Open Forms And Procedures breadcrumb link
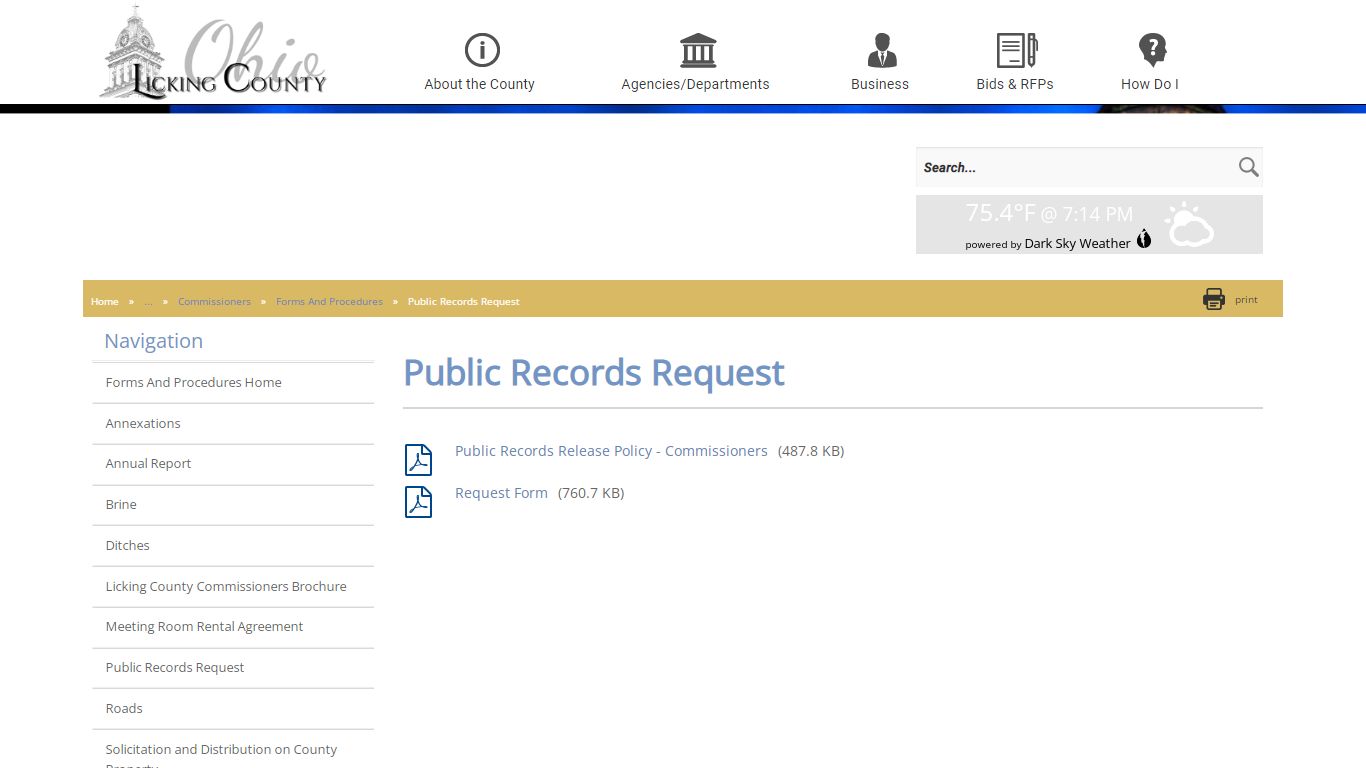 click(x=329, y=301)
